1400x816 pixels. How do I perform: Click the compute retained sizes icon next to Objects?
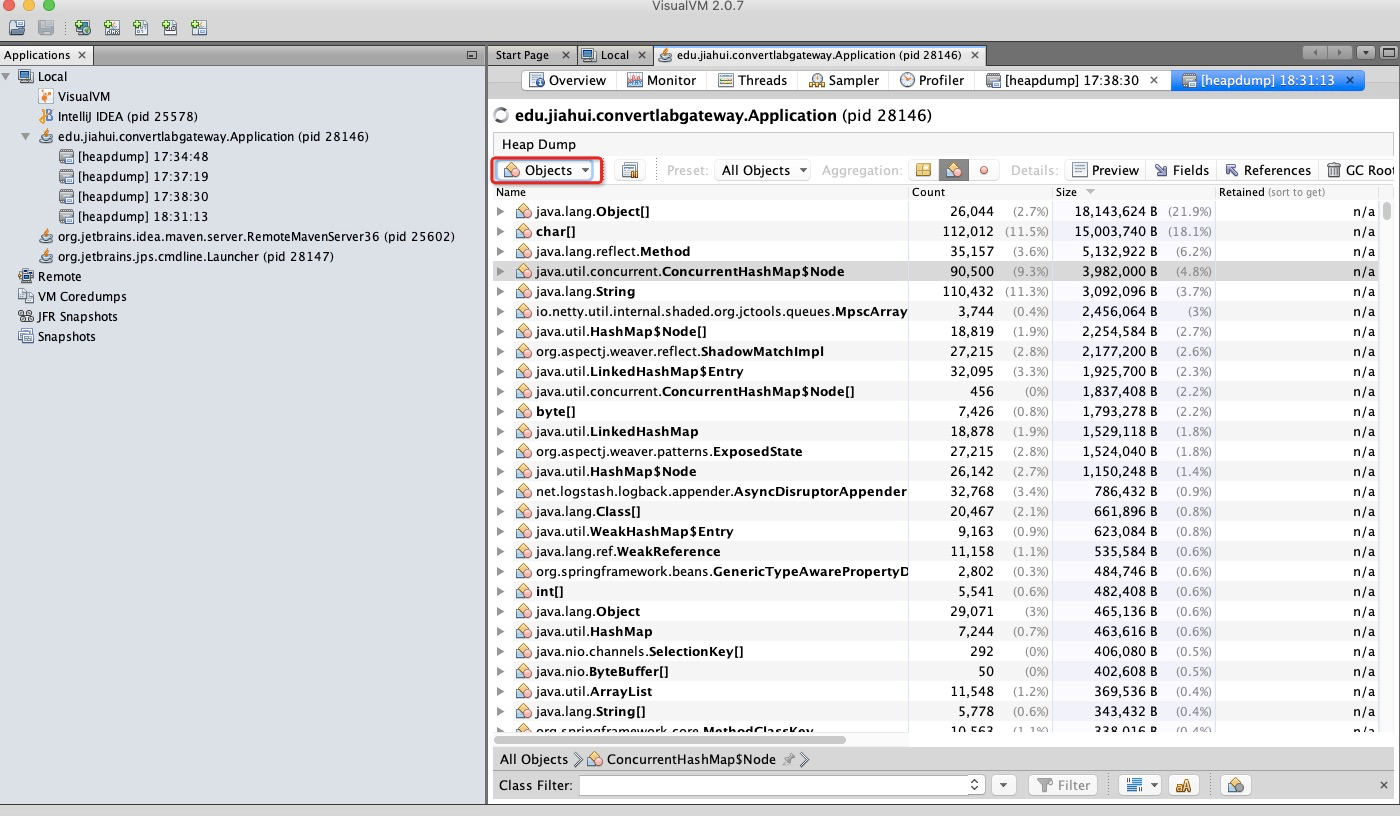(629, 170)
